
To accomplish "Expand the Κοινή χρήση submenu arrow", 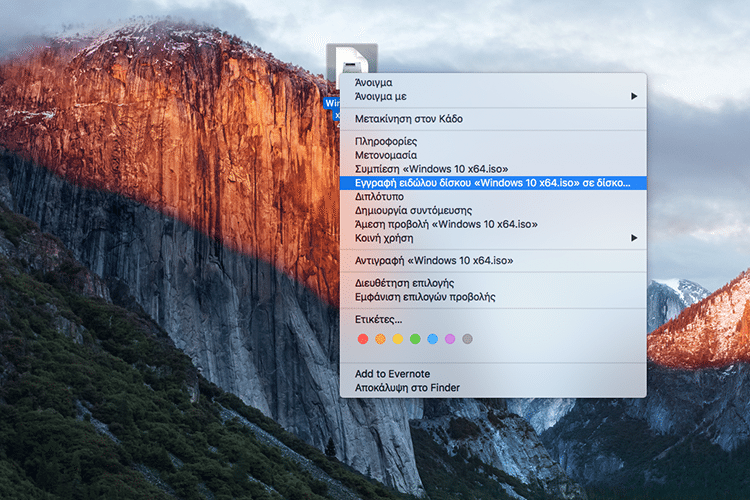I will [x=634, y=238].
